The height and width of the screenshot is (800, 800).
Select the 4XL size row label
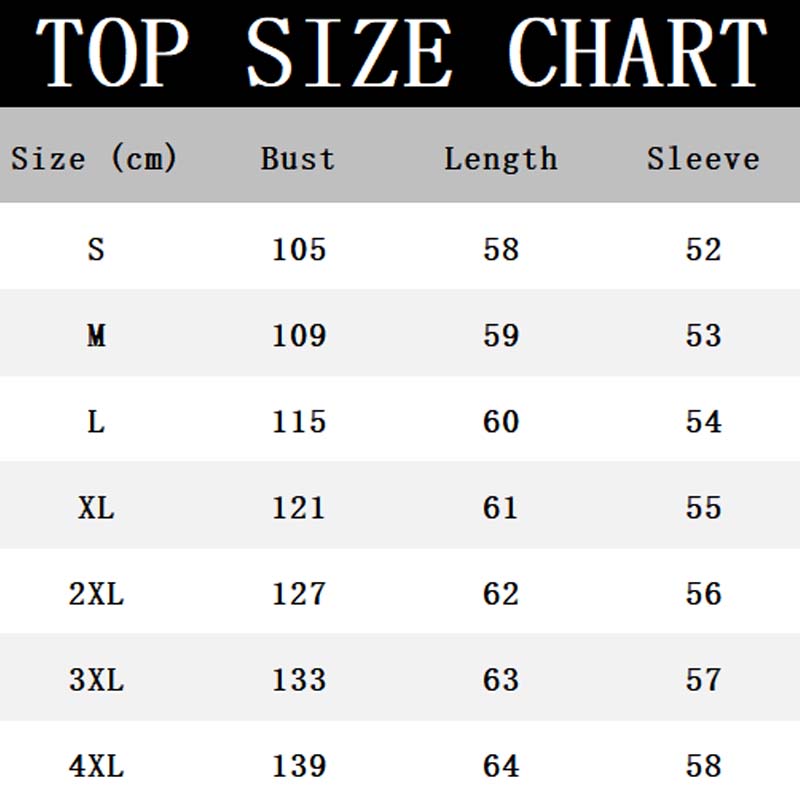[96, 766]
